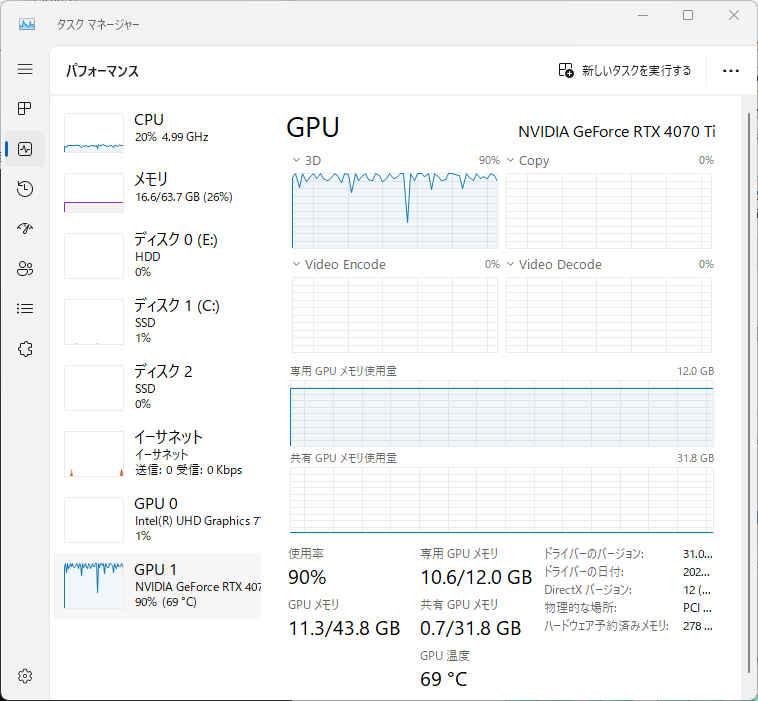758x701 pixels.
Task: Open the 3D graph engine dropdown
Action: (297, 160)
